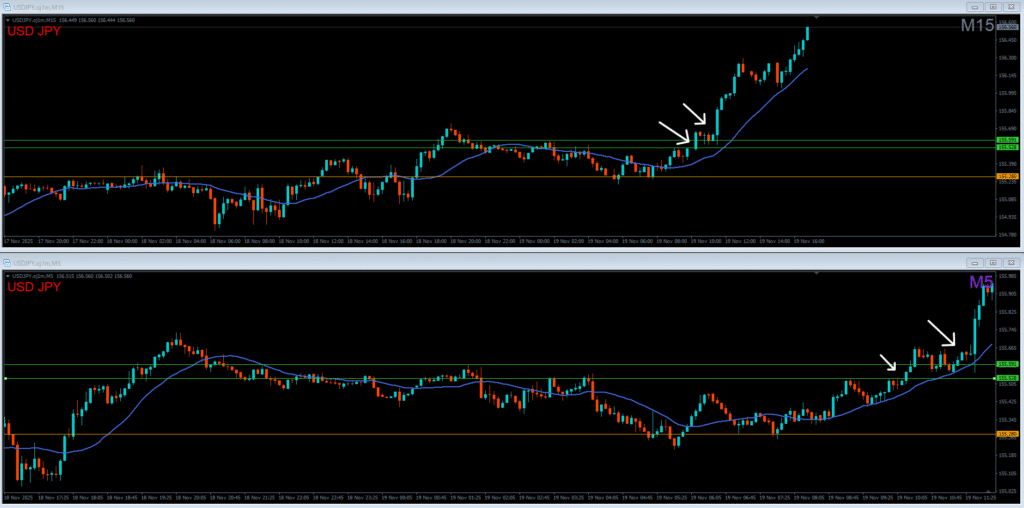
Task: Click '19 Nov 08:05' on the M5 time axis
Action: click(810, 497)
